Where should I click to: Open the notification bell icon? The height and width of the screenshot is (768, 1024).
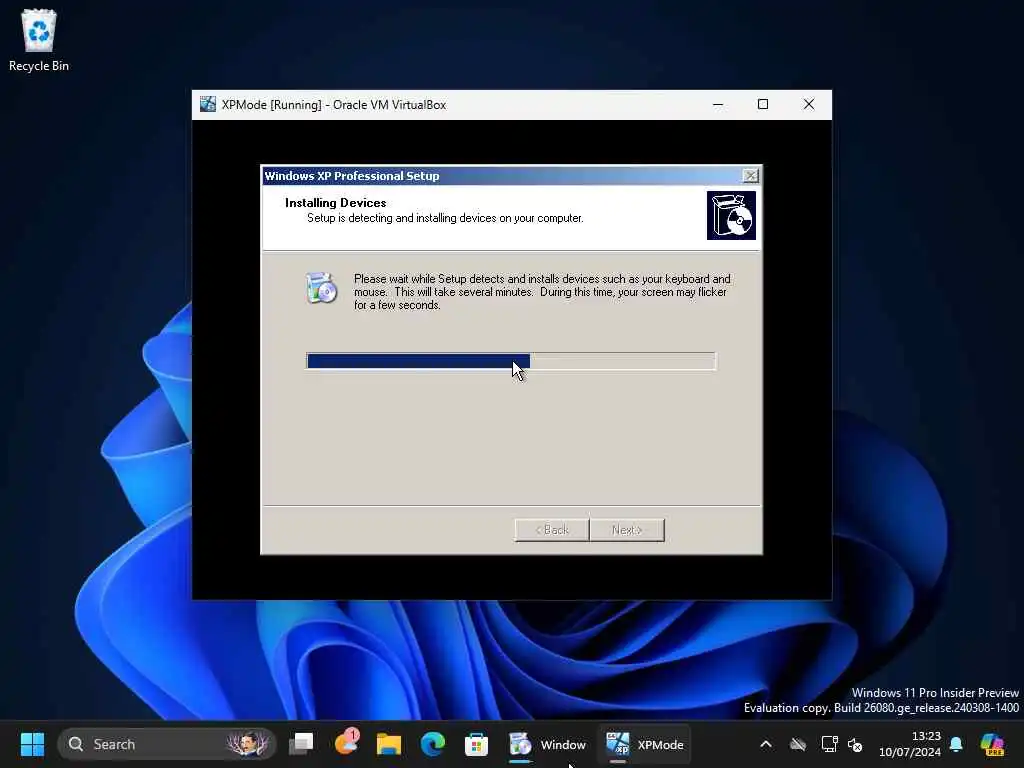(x=956, y=744)
